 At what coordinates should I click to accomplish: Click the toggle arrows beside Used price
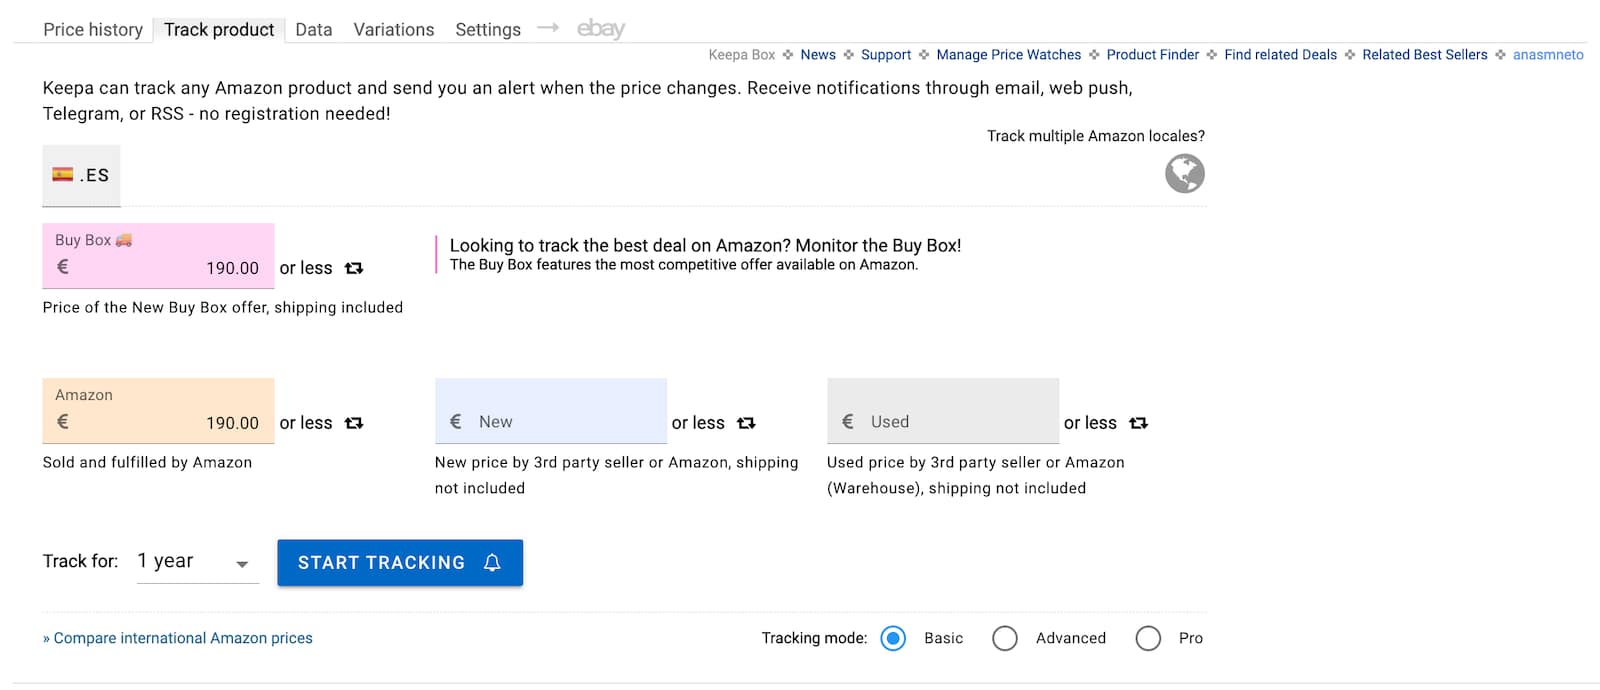[1138, 423]
